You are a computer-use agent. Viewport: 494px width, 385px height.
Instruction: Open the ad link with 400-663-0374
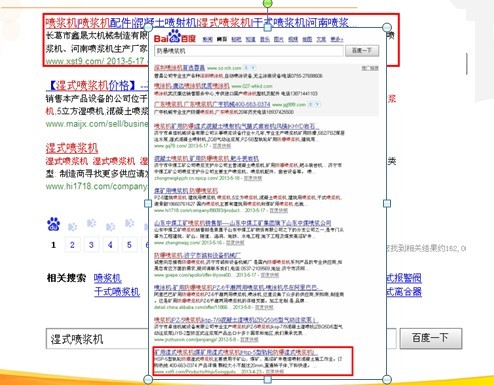tap(212, 104)
